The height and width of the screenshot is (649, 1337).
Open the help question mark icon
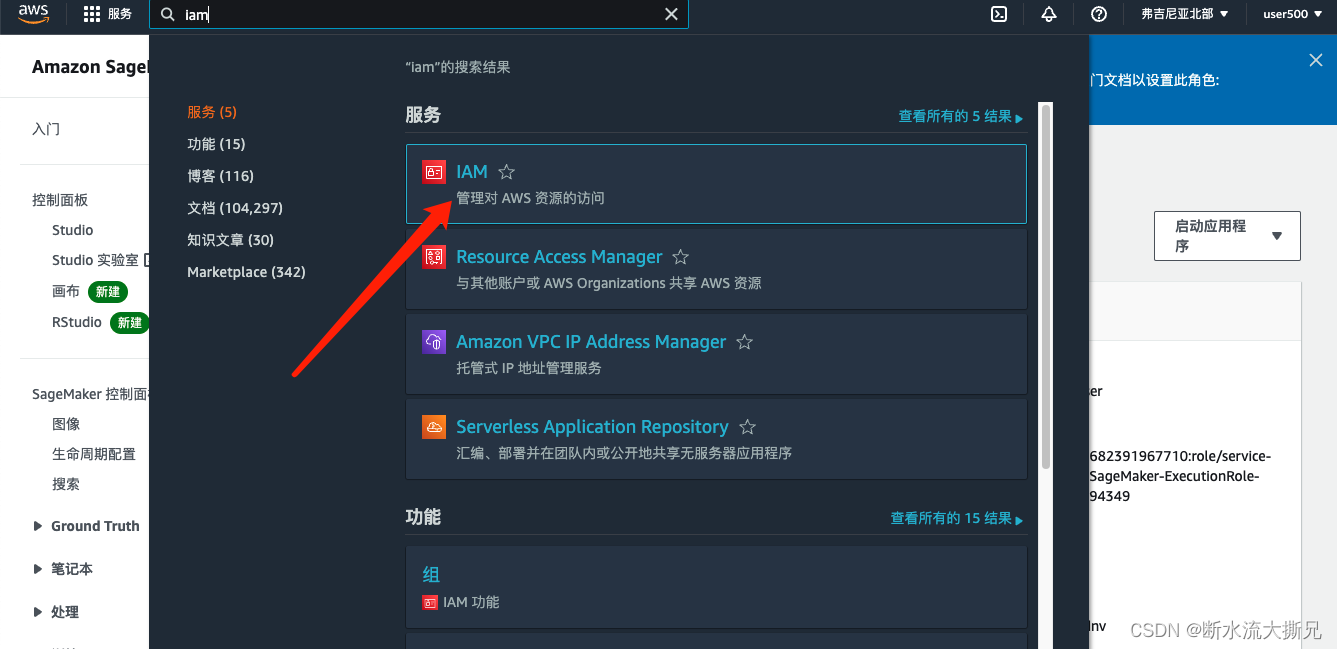click(1099, 14)
